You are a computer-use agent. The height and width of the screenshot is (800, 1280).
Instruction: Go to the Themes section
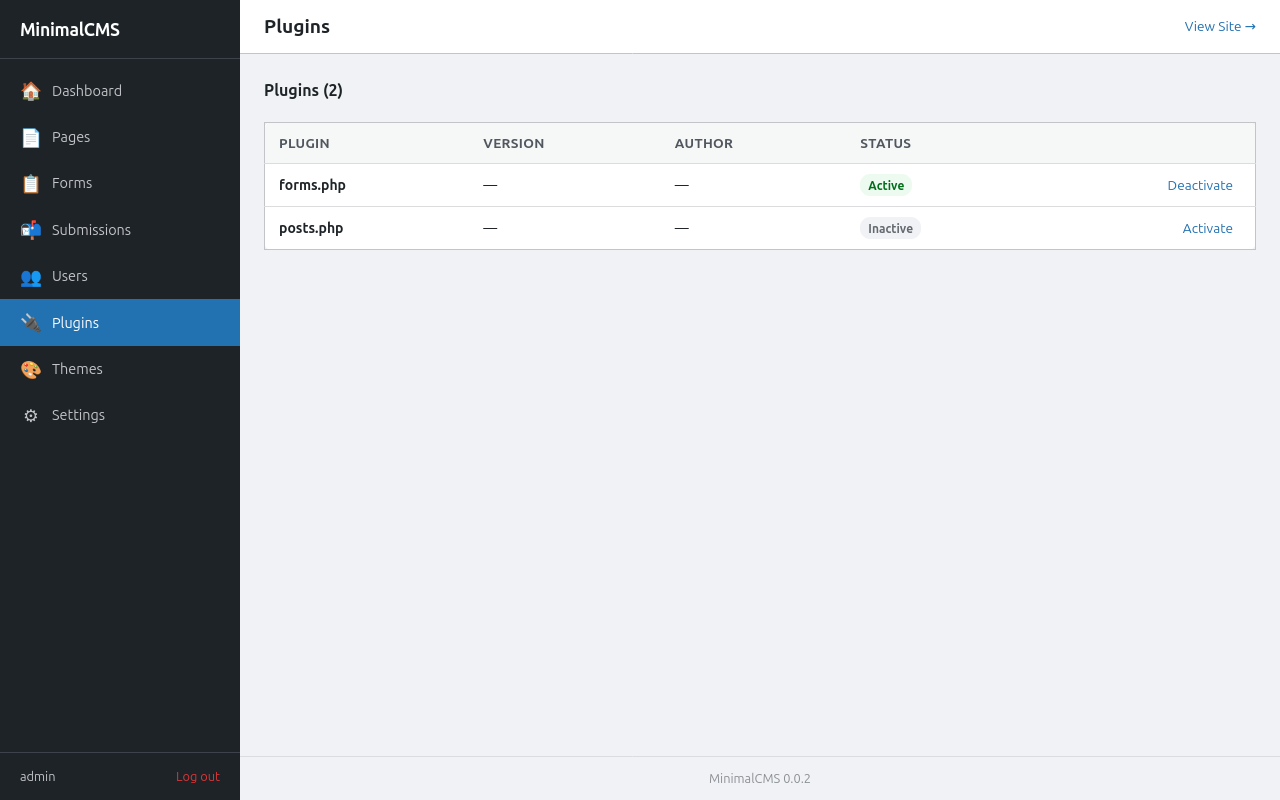[x=77, y=369]
